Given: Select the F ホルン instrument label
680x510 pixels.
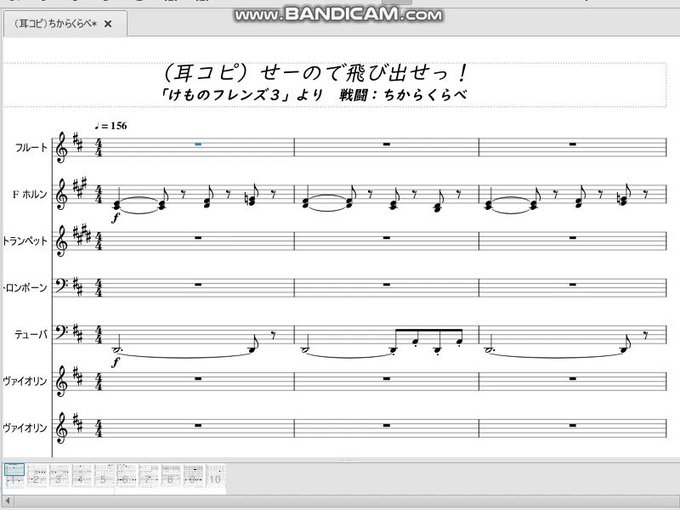Looking at the screenshot, I should point(29,194).
